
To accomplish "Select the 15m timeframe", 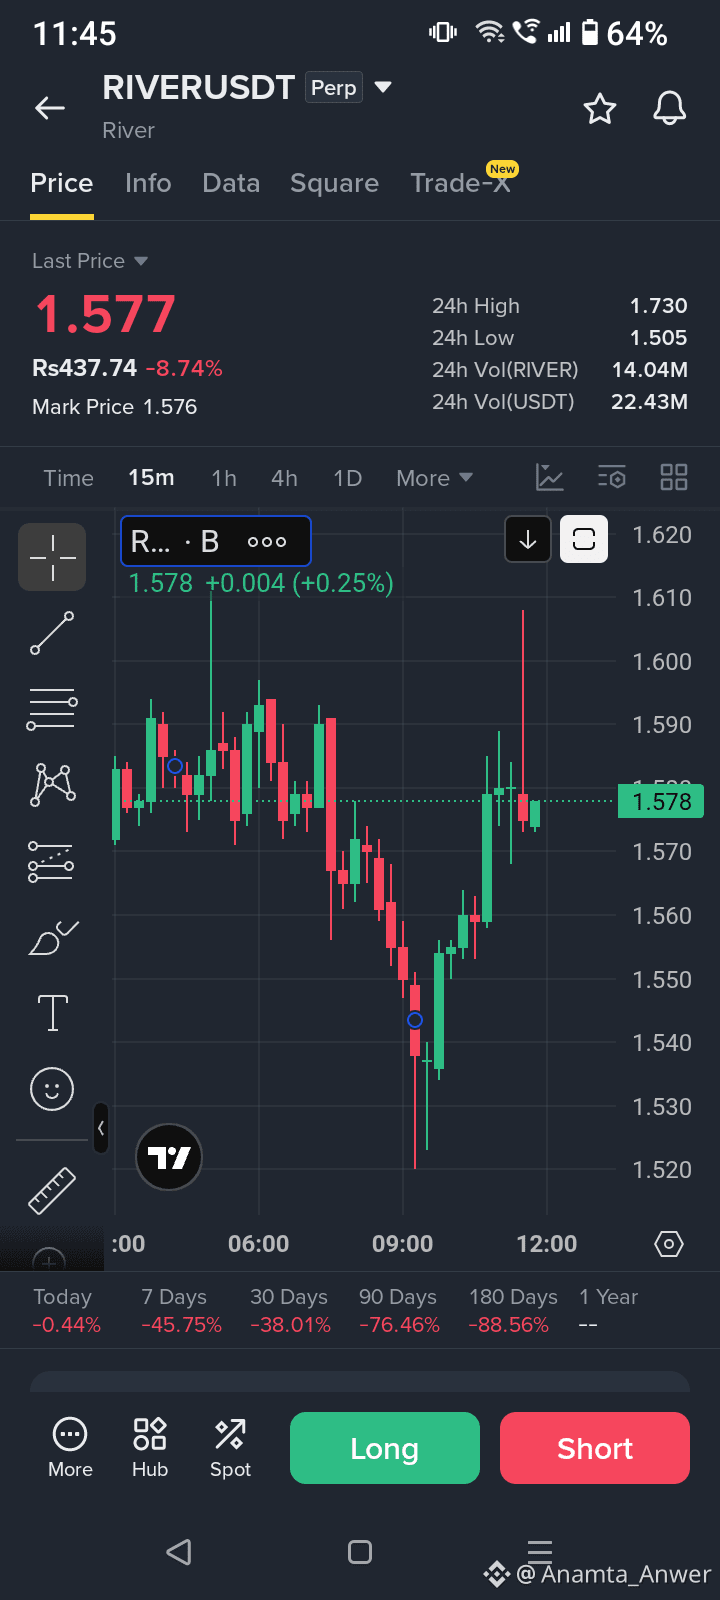I will [151, 478].
